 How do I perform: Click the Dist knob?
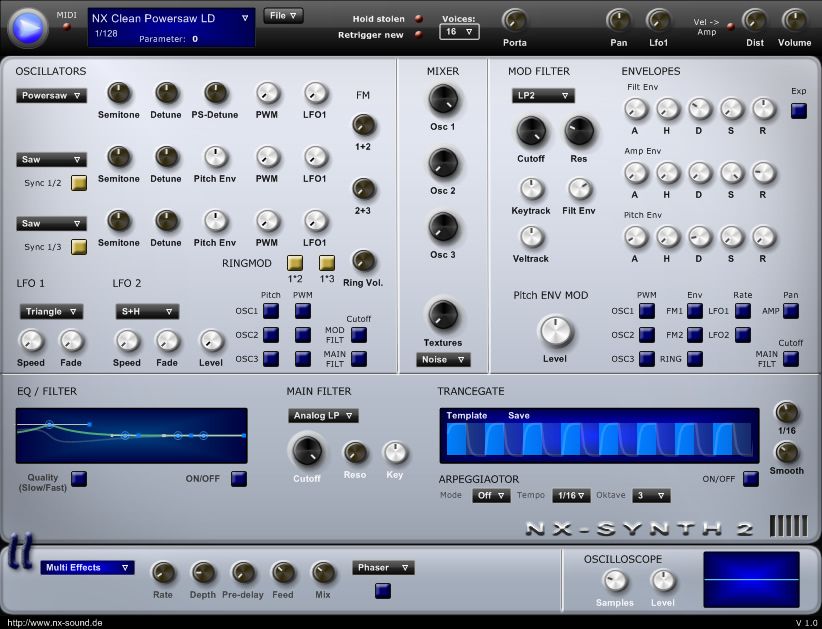click(755, 21)
